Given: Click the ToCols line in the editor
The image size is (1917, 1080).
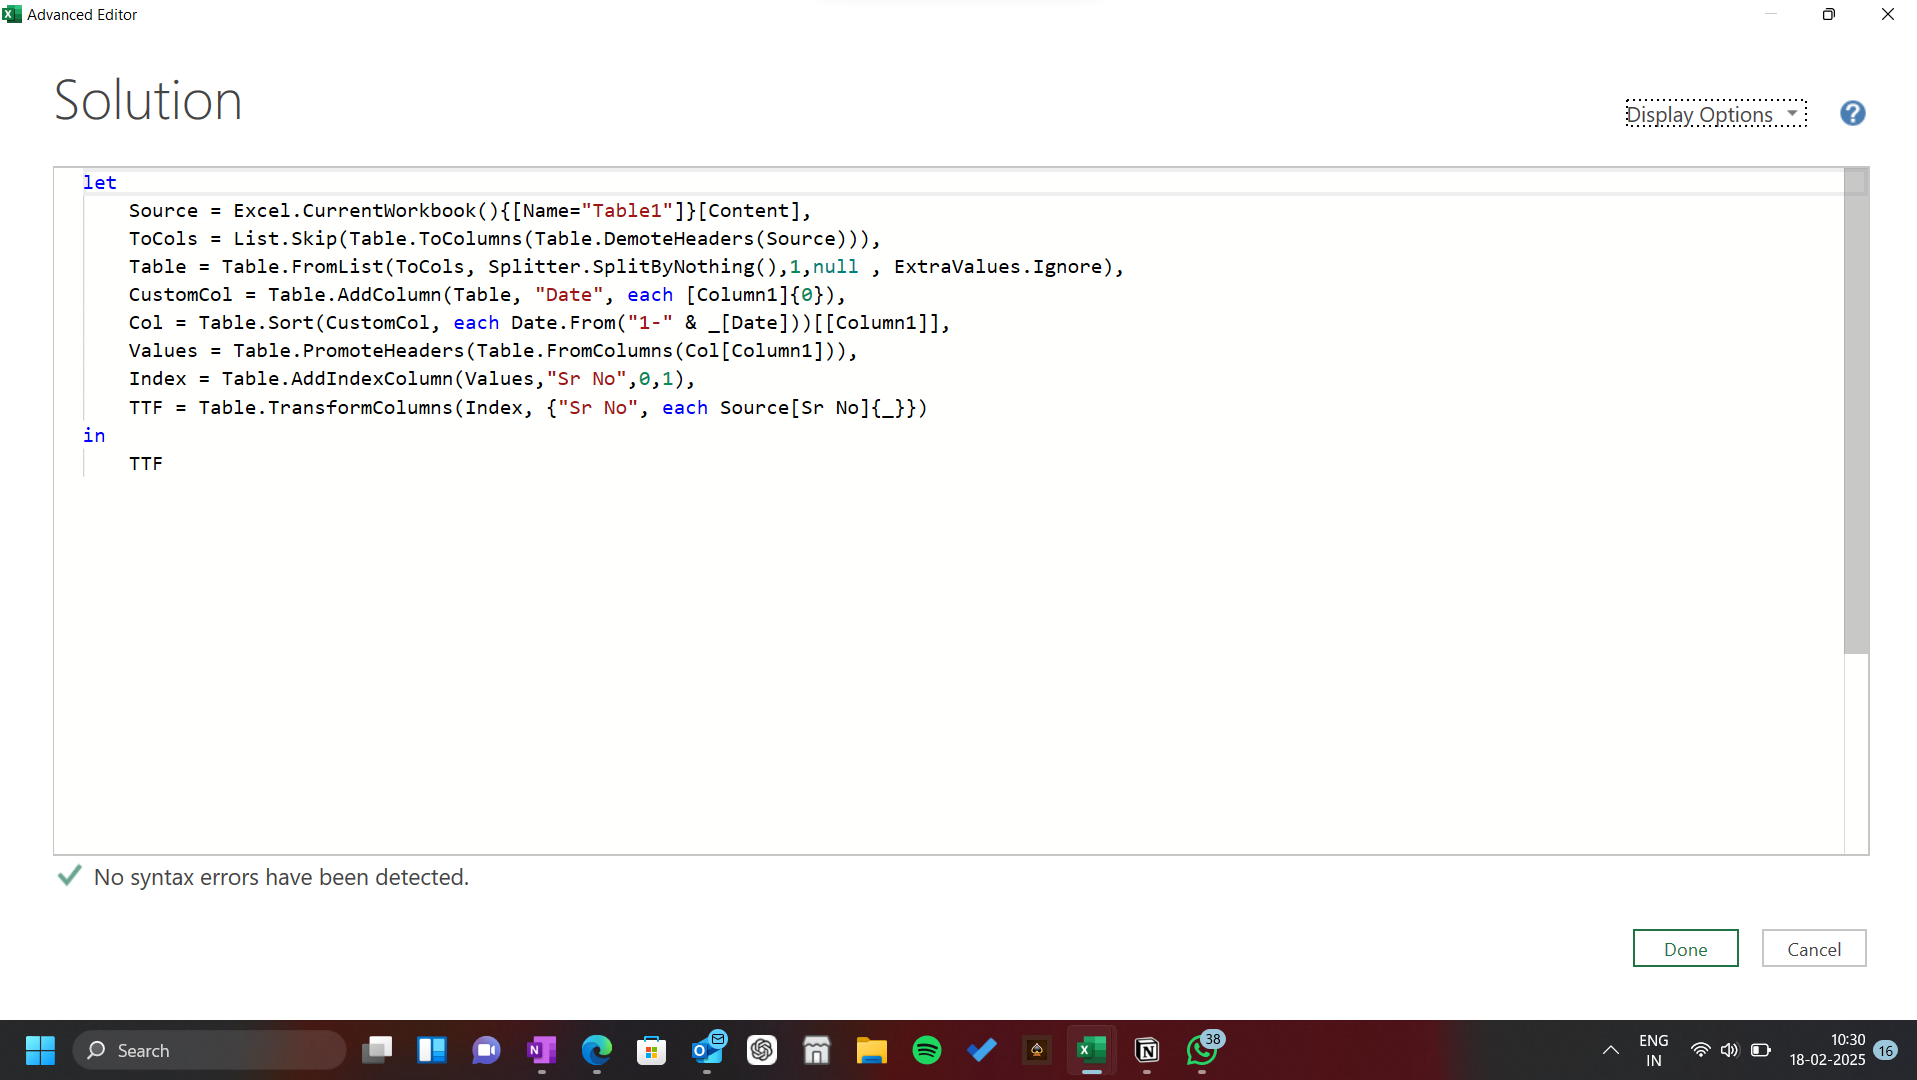Looking at the screenshot, I should [x=504, y=239].
